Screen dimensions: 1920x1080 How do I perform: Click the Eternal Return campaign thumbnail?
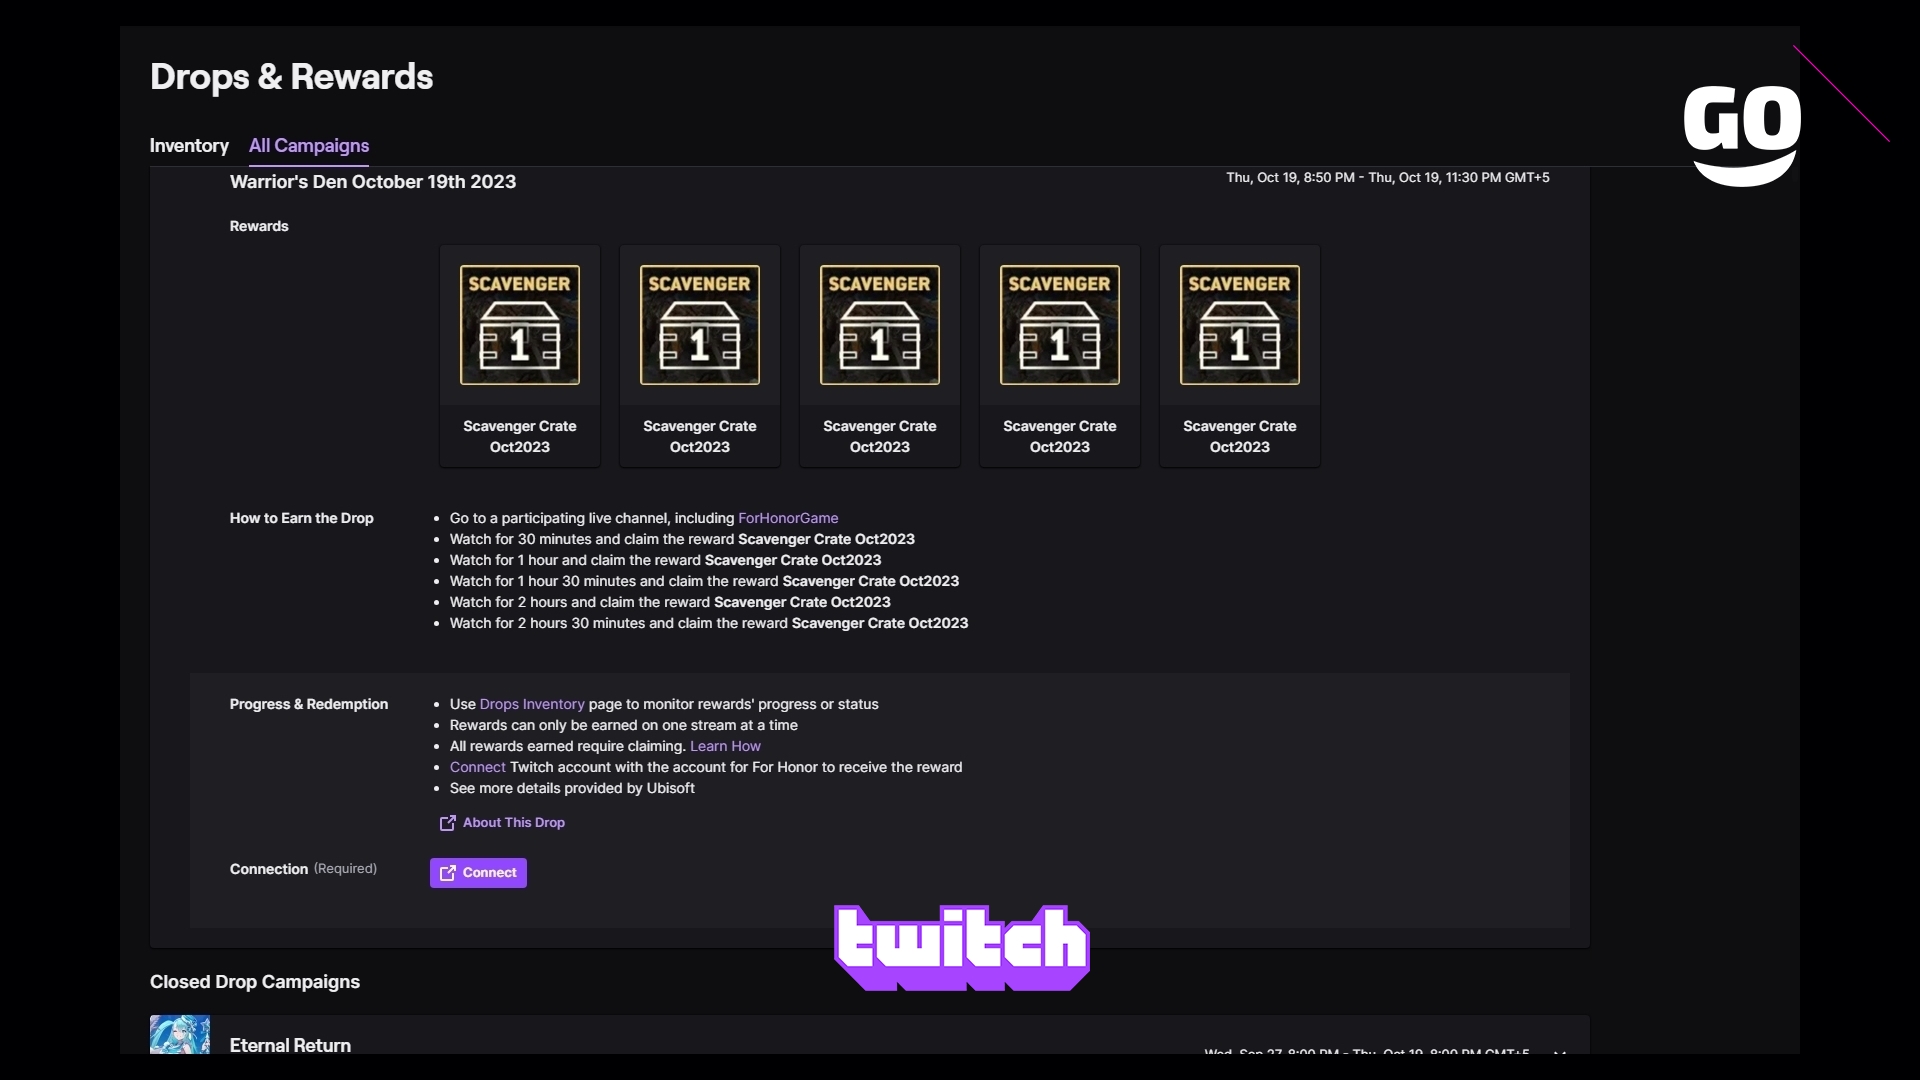pos(179,1043)
